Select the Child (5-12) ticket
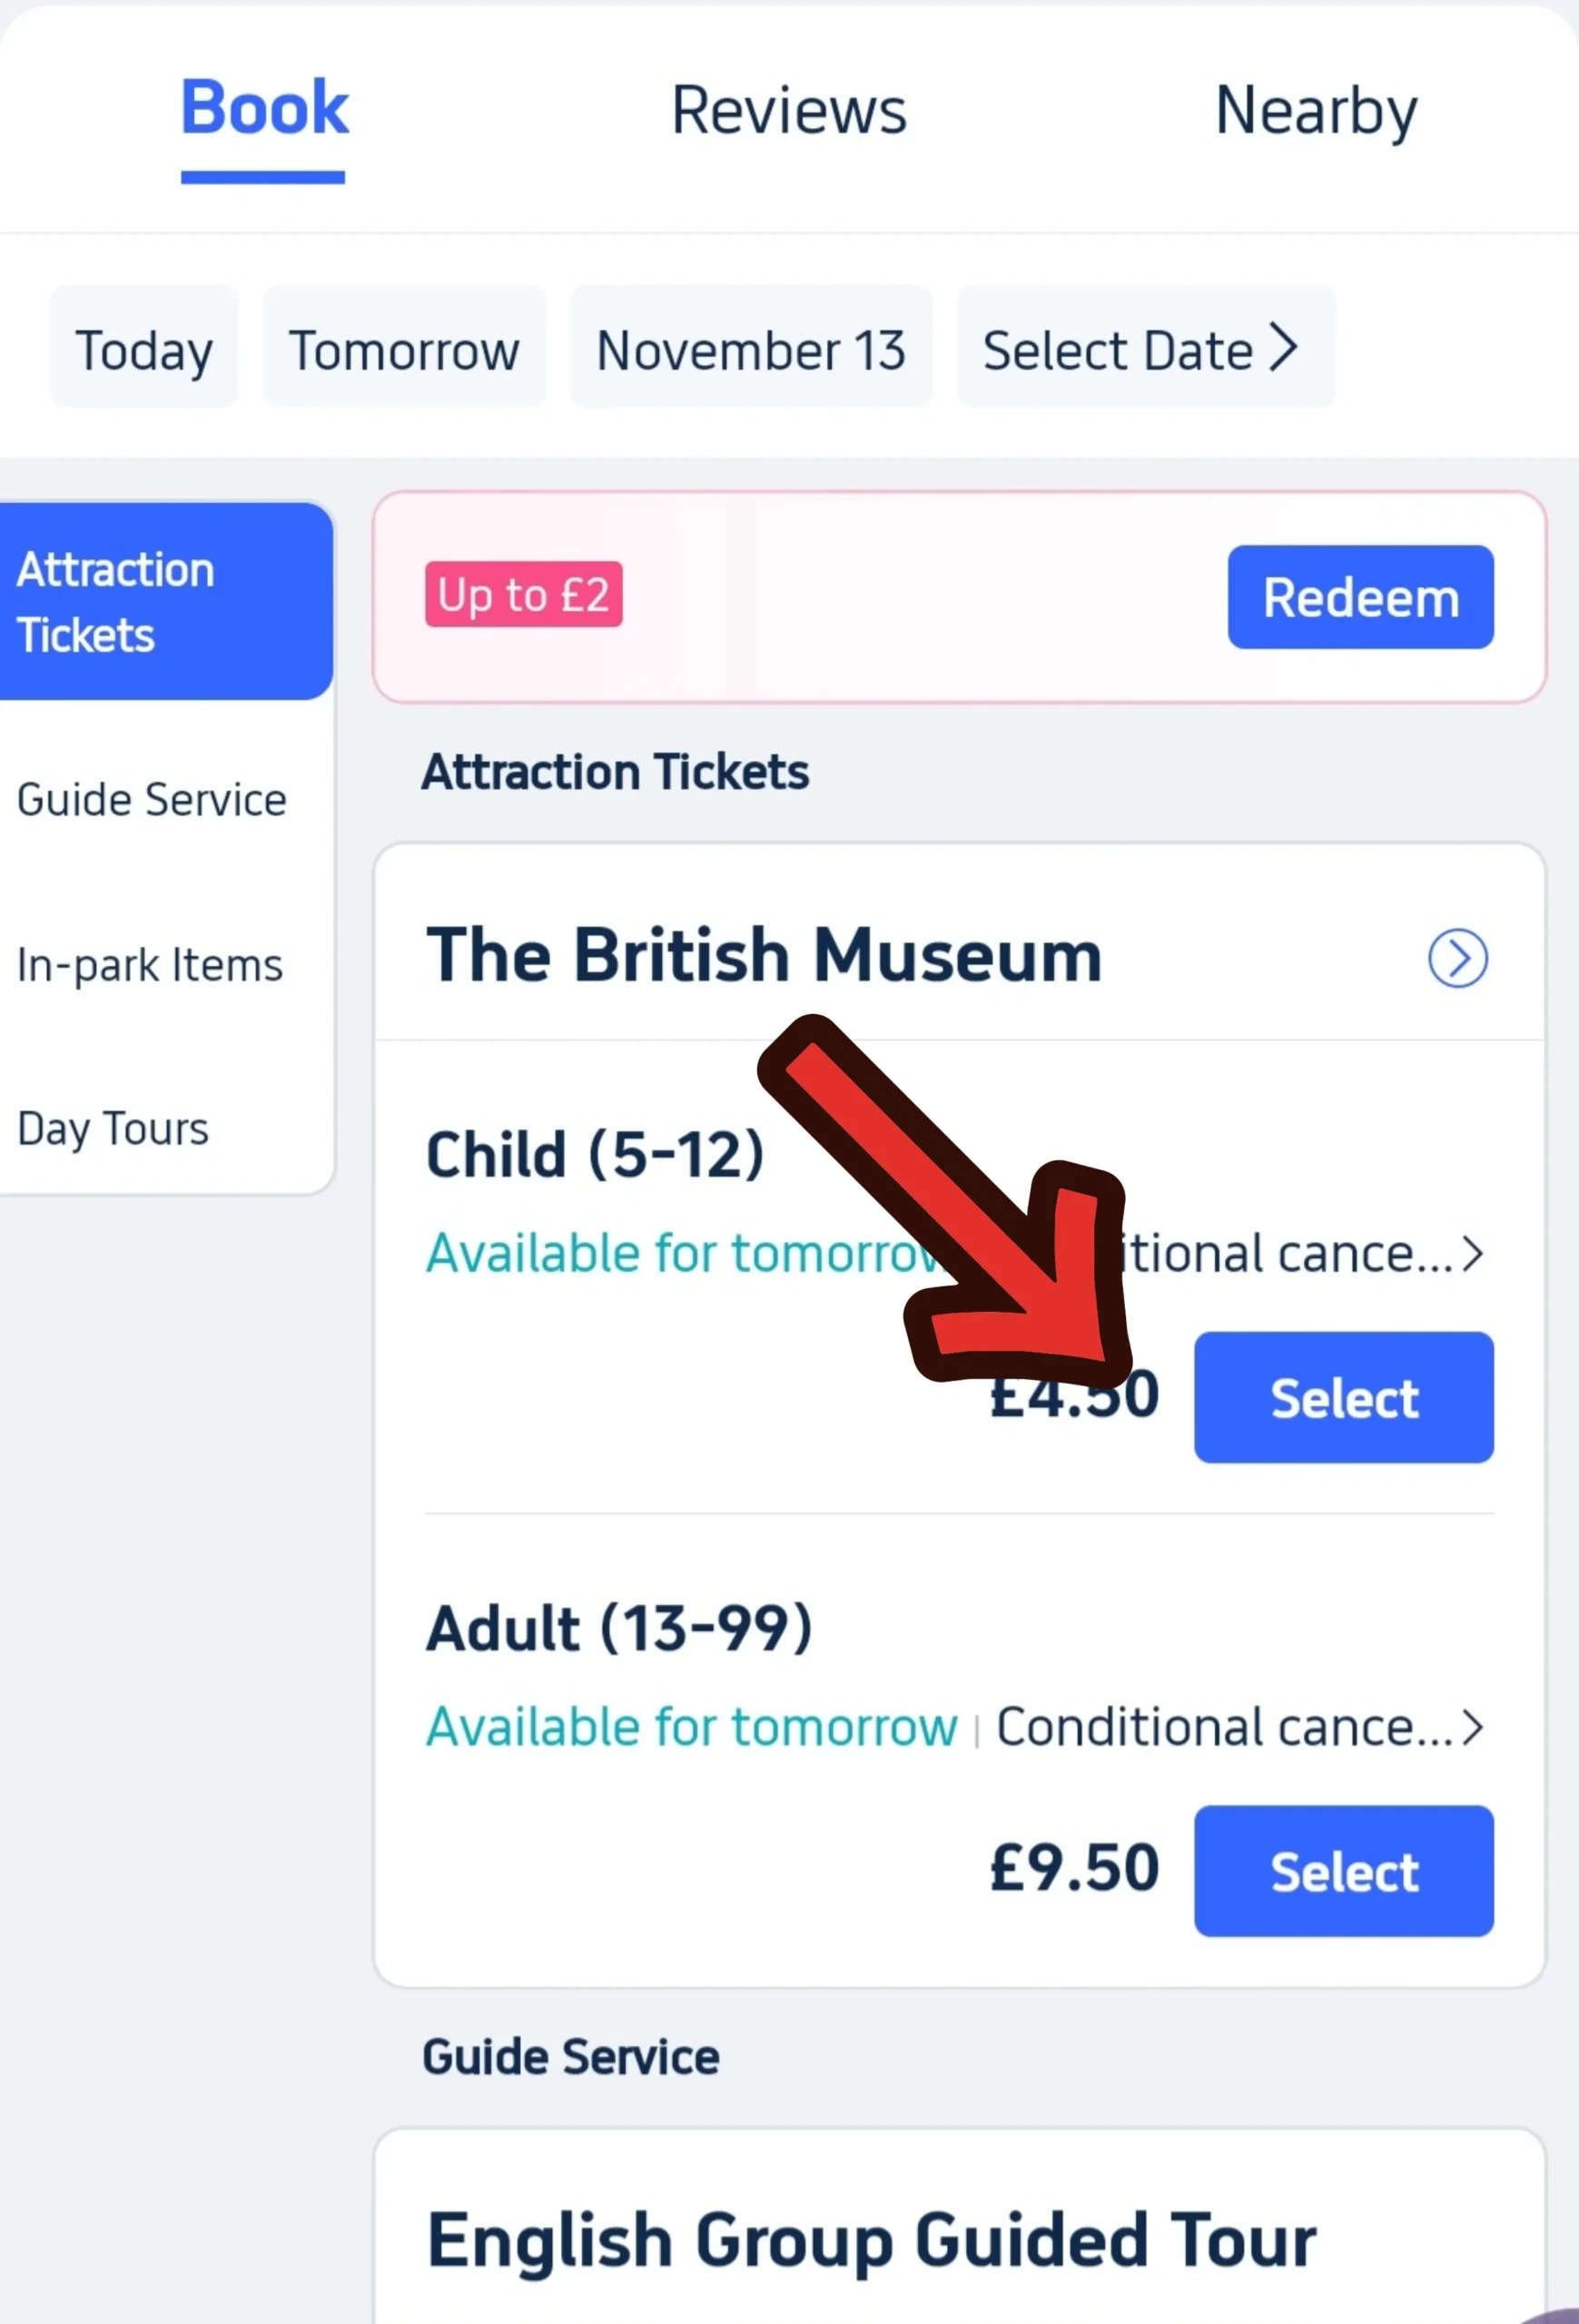The image size is (1579, 2324). 1343,1397
